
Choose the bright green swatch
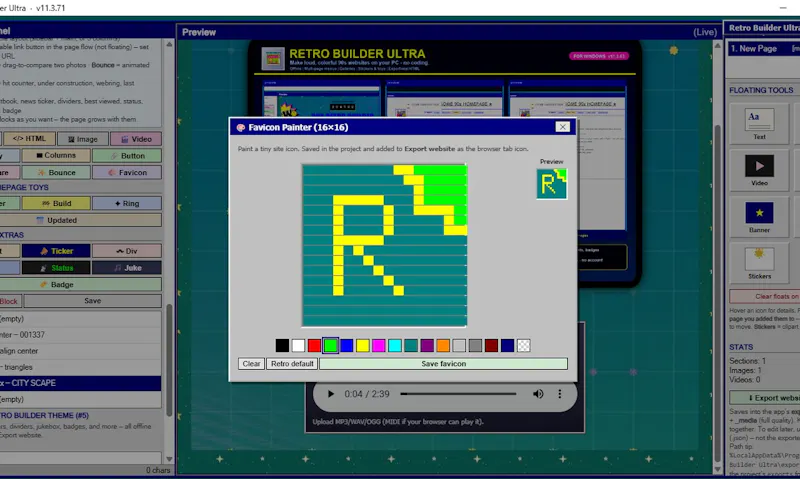point(331,345)
